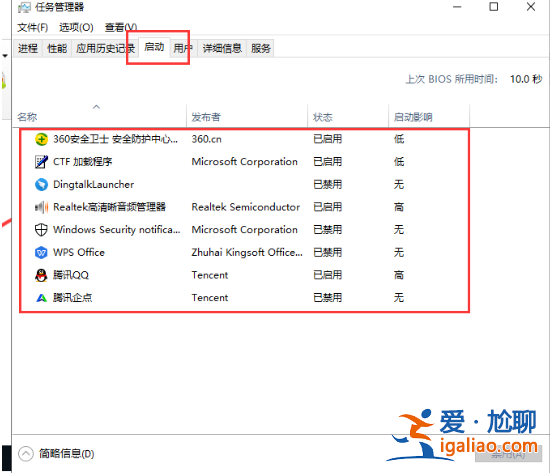Select the 360安全卫士 安全防护中心 row name
The image size is (550, 473).
(x=115, y=139)
